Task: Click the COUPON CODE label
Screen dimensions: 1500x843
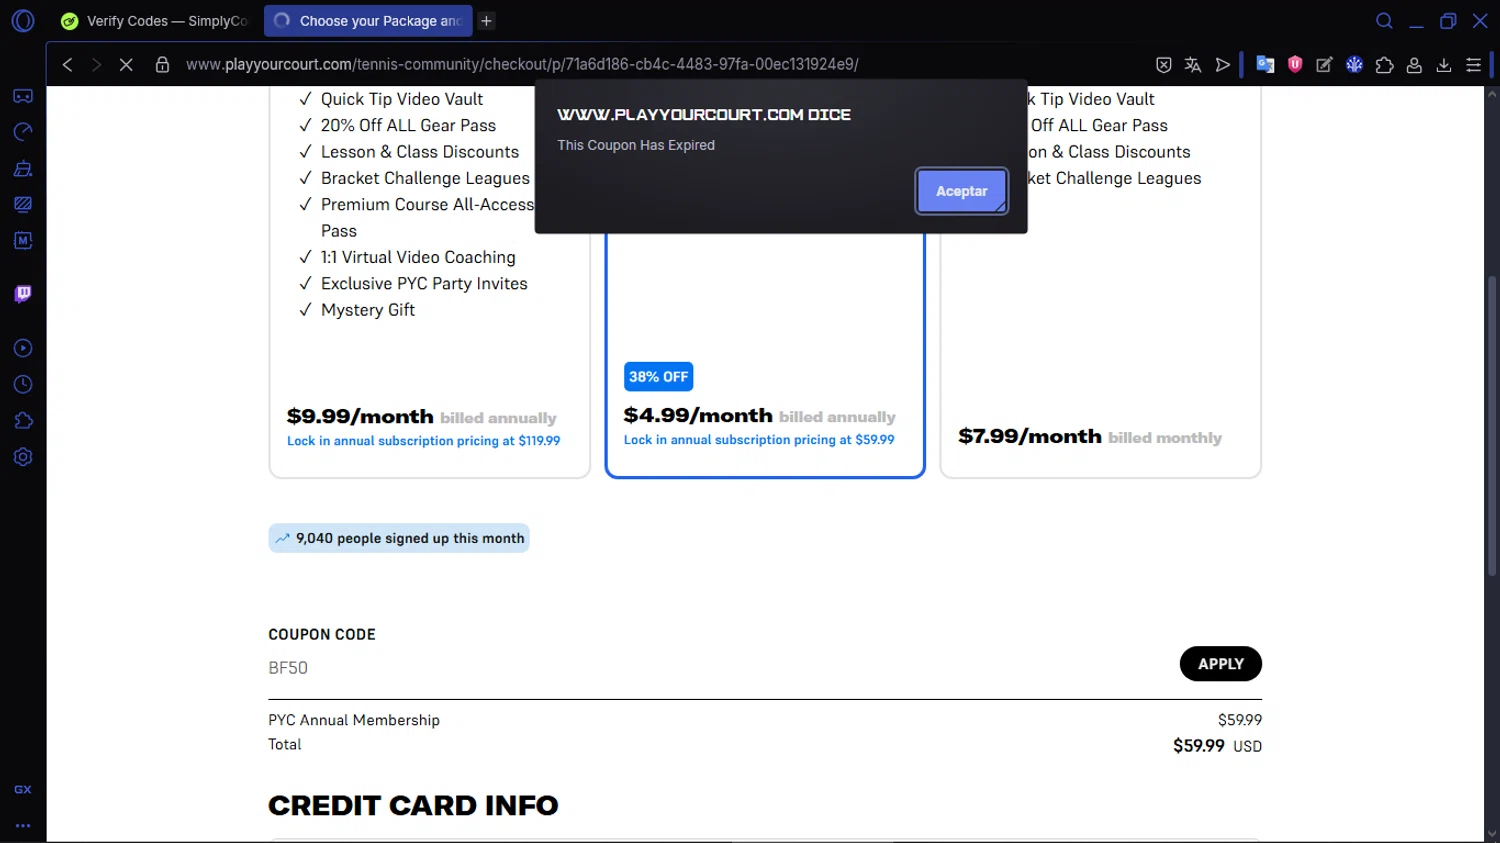Action: tap(322, 635)
